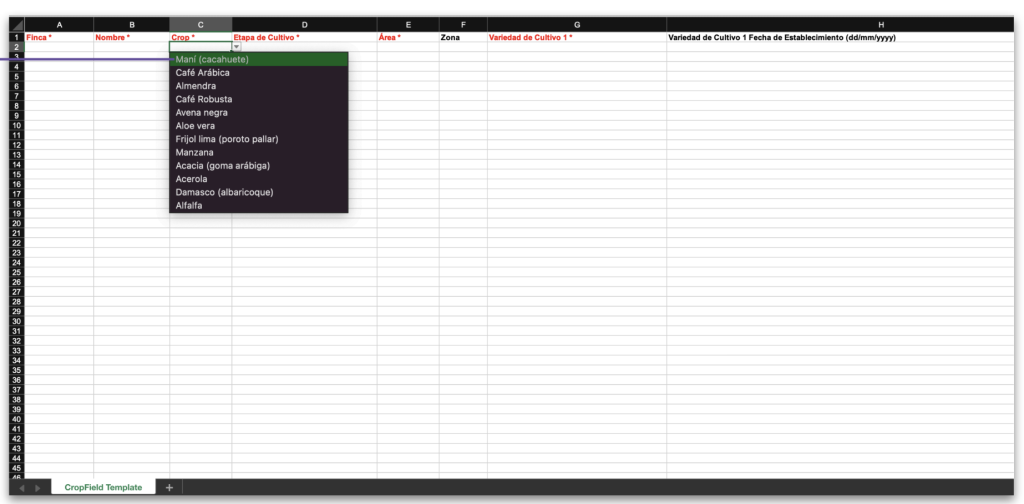This screenshot has width=1024, height=504.
Task: Click the Crop * header cell
Action: click(x=200, y=38)
